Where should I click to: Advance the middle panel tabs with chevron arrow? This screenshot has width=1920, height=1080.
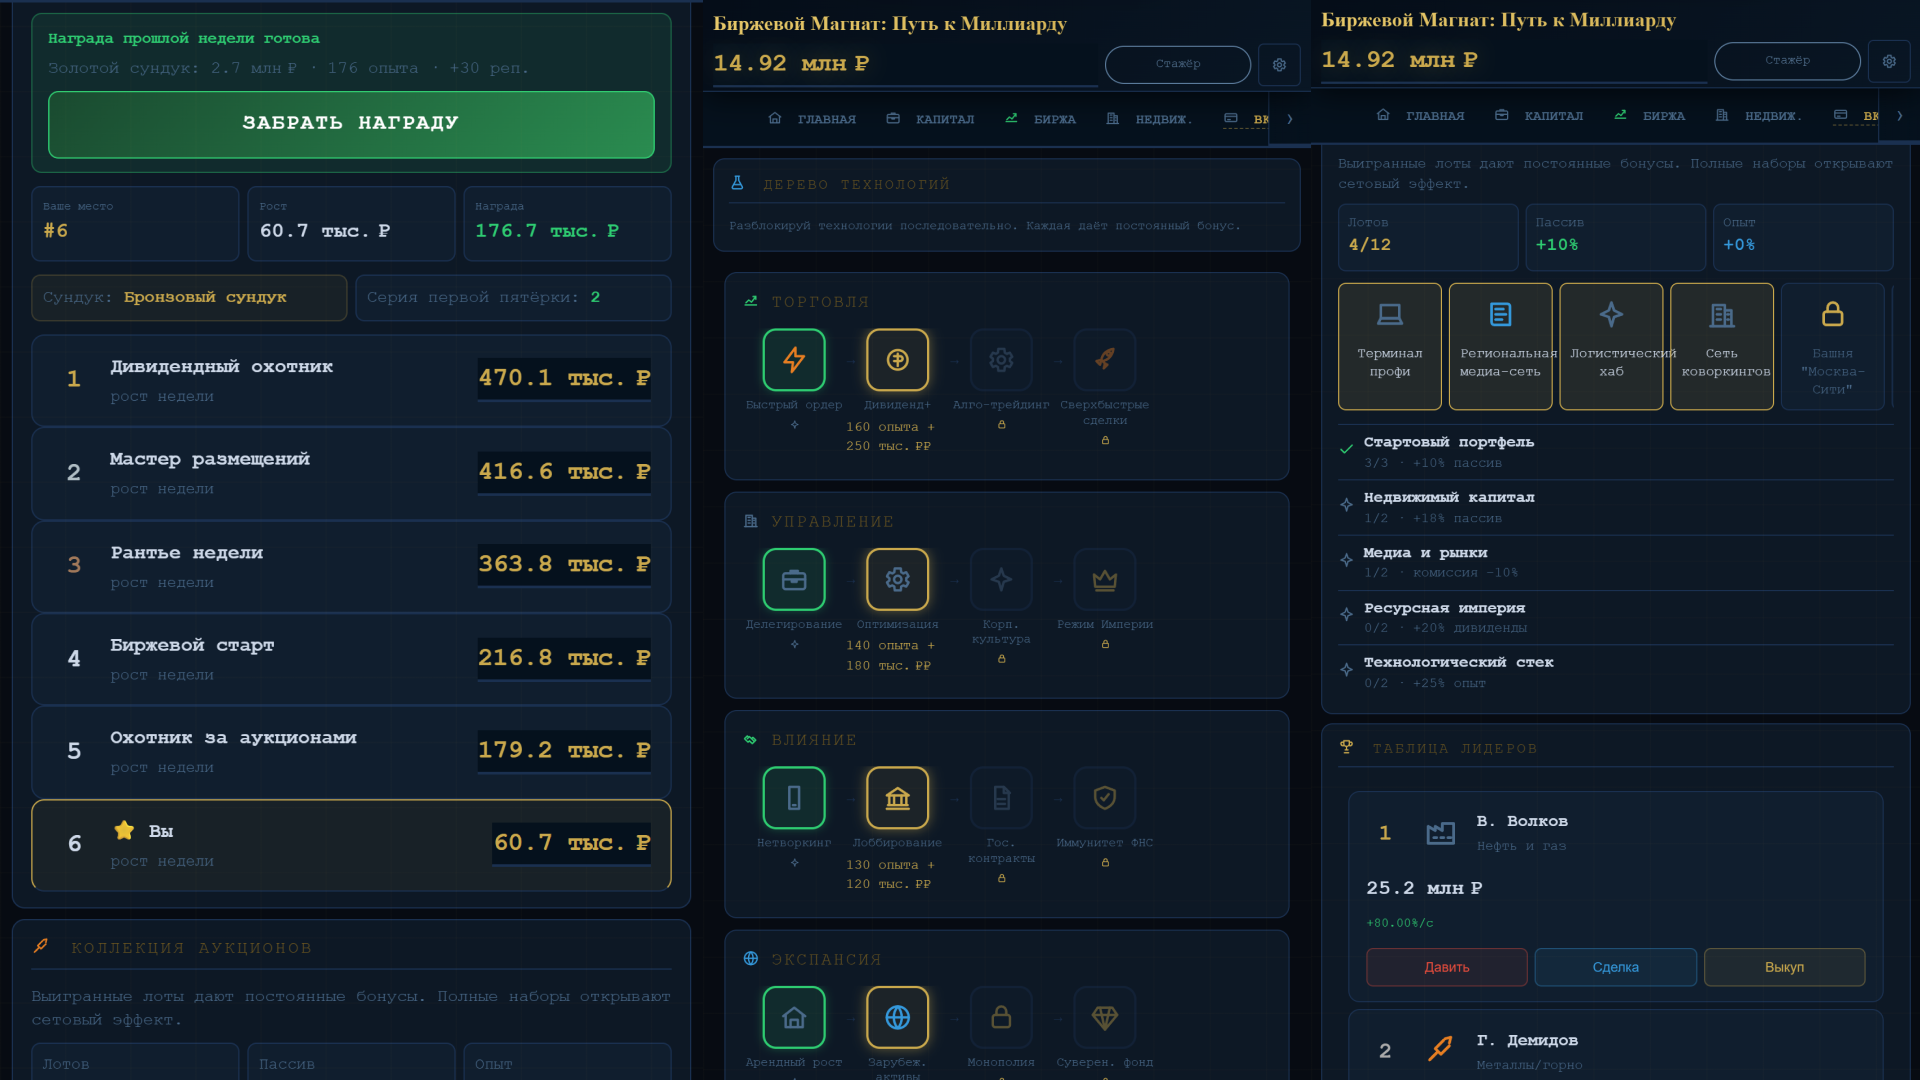1290,119
